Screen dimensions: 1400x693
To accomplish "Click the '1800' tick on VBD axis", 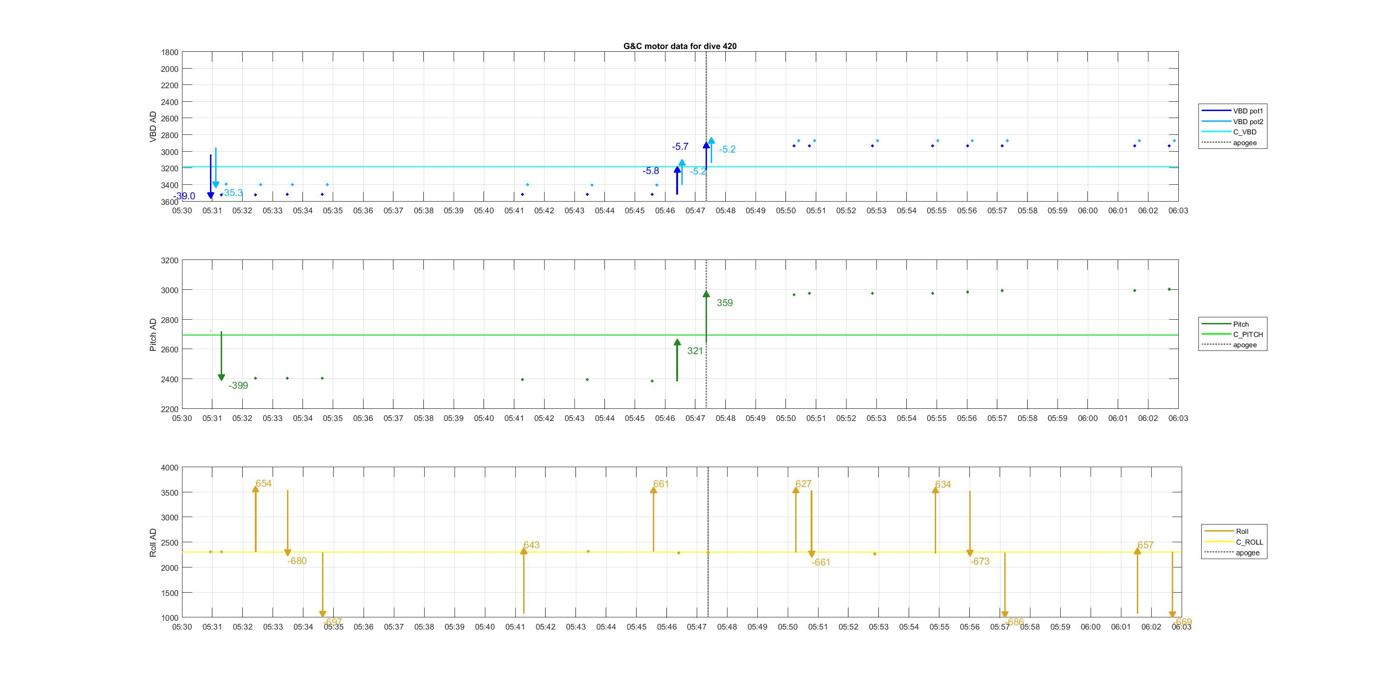I will click(x=169, y=52).
